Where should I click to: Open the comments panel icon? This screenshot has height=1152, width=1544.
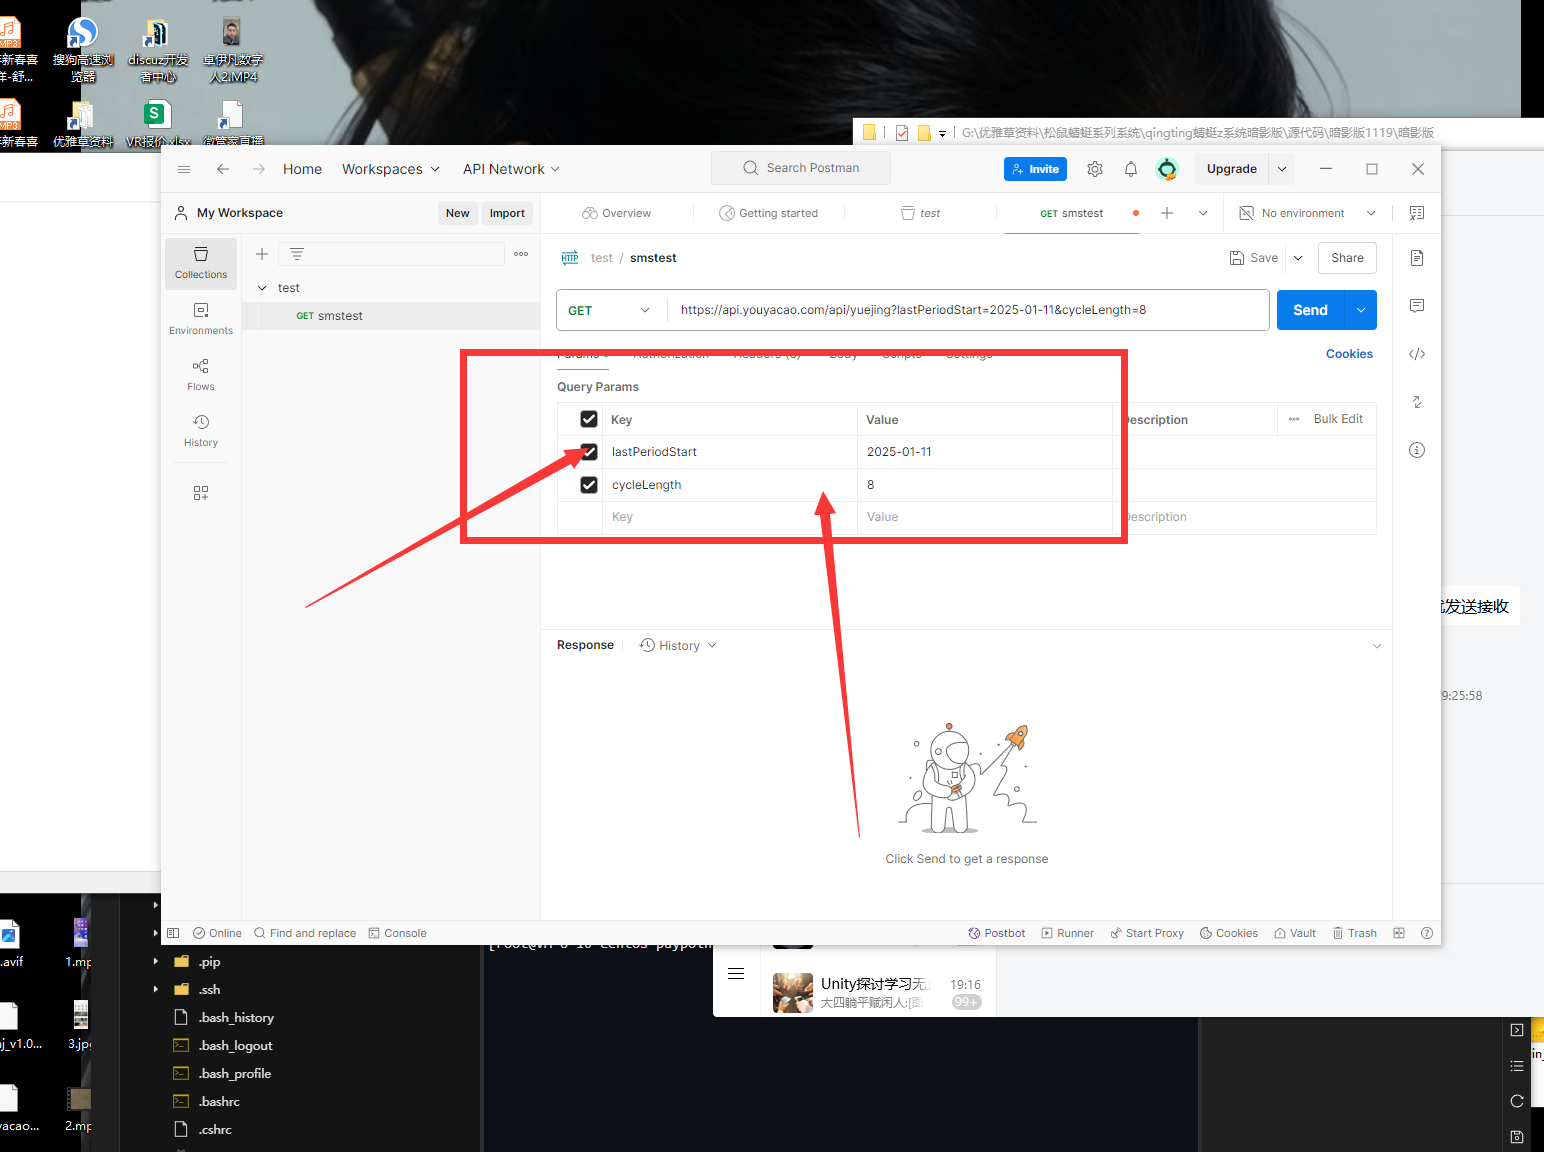click(1417, 306)
